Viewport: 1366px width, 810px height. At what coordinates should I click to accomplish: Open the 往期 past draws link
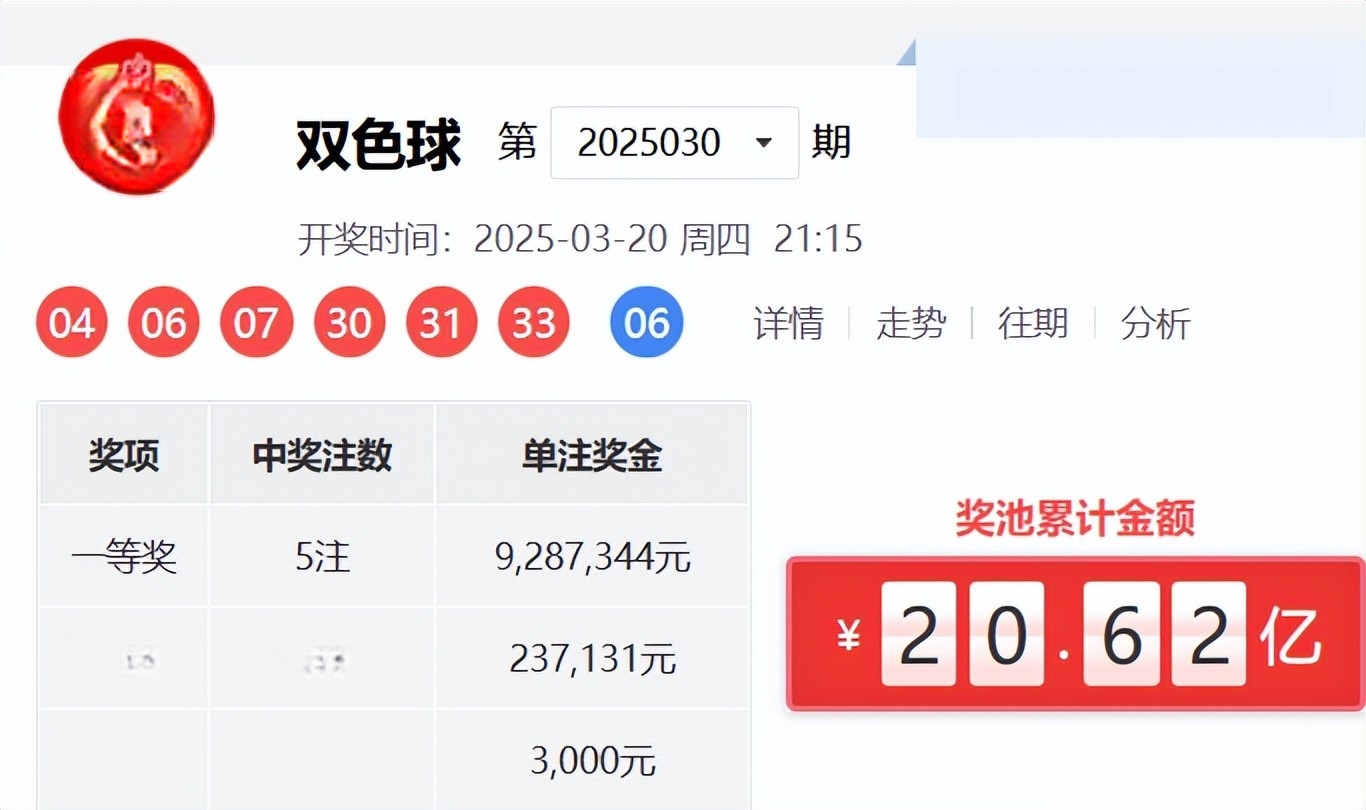click(1033, 324)
